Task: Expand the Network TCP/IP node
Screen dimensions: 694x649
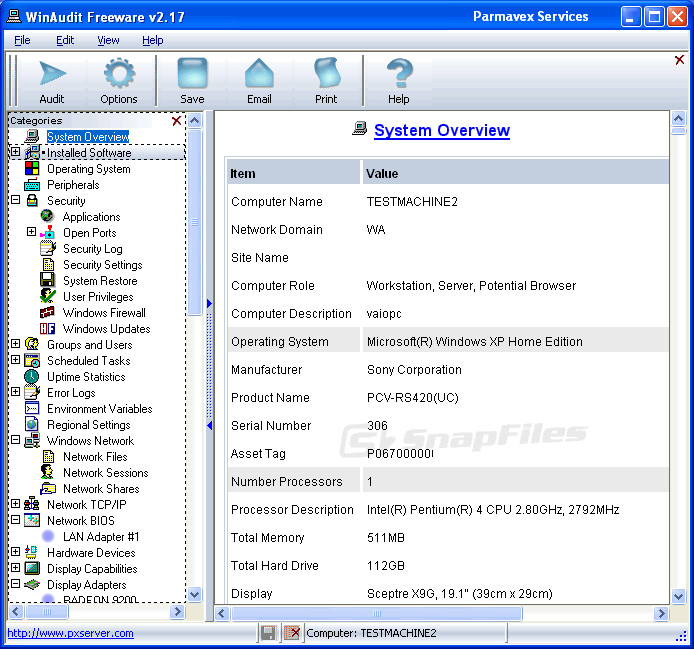Action: pos(15,503)
